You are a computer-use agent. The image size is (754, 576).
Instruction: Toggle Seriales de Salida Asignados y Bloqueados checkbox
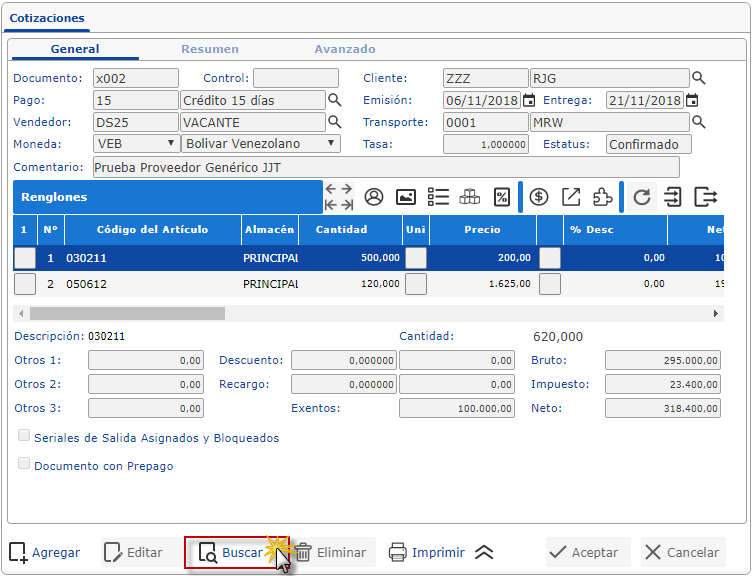pos(23,437)
